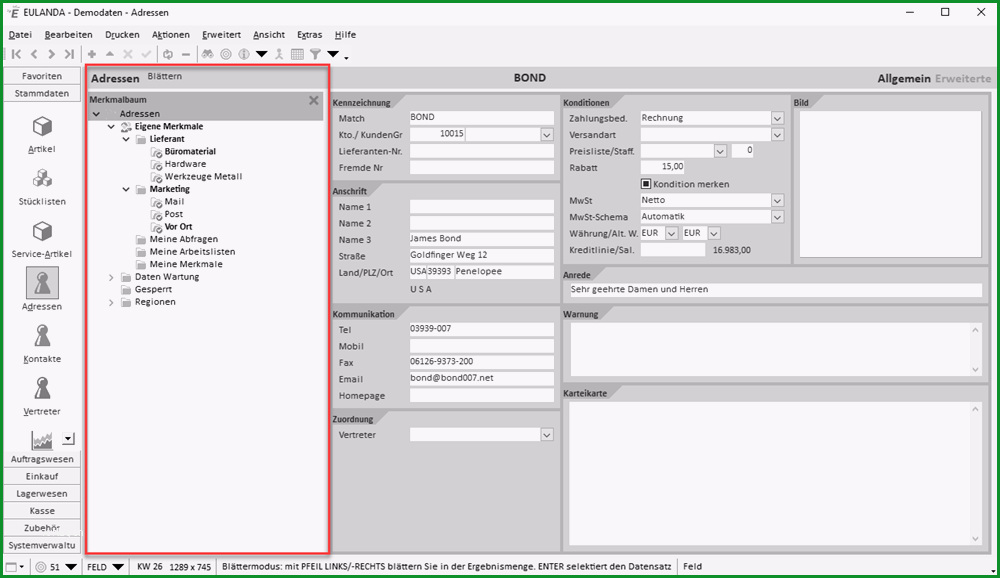Open the Versandart dropdown
The width and height of the screenshot is (1000, 578).
777,135
